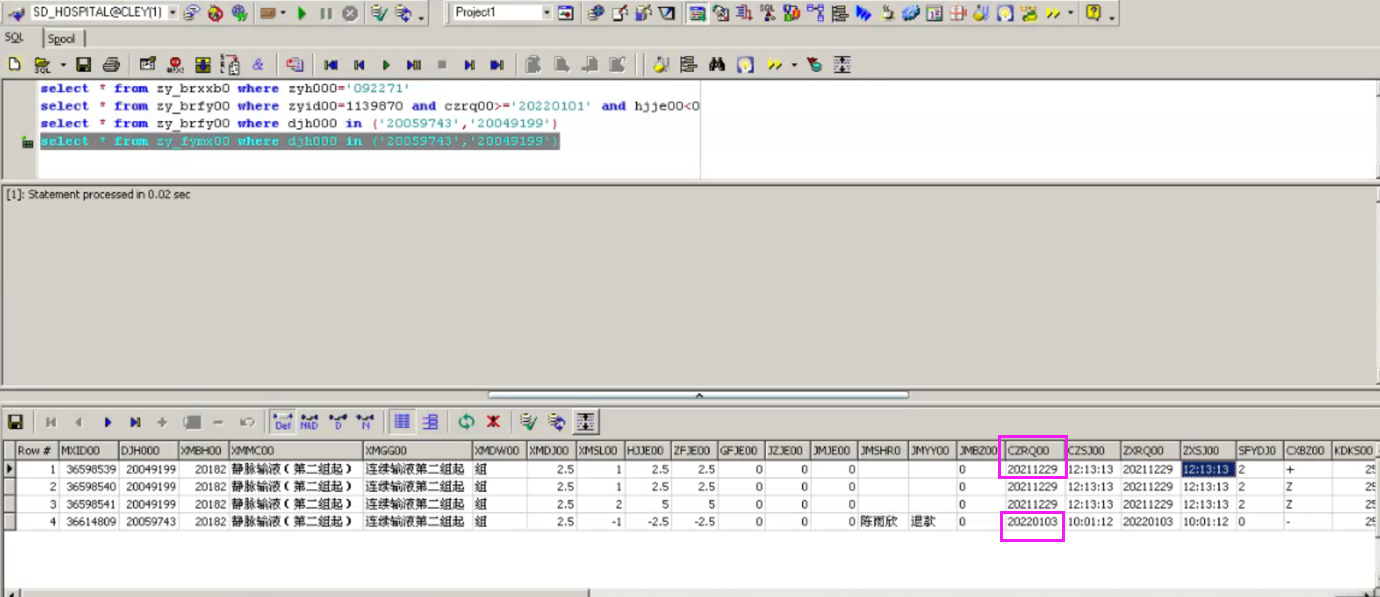Expand the Project1 combo box

[547, 13]
